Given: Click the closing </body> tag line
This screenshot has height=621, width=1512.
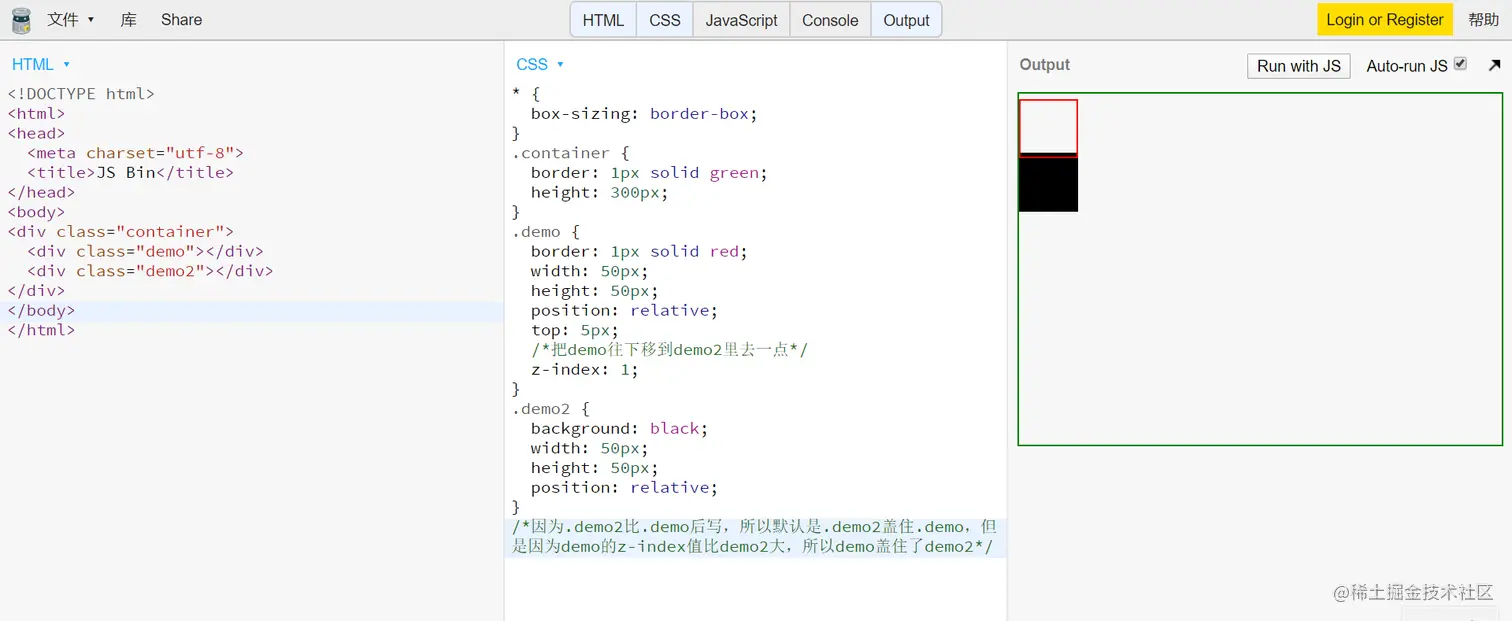Looking at the screenshot, I should coord(41,311).
